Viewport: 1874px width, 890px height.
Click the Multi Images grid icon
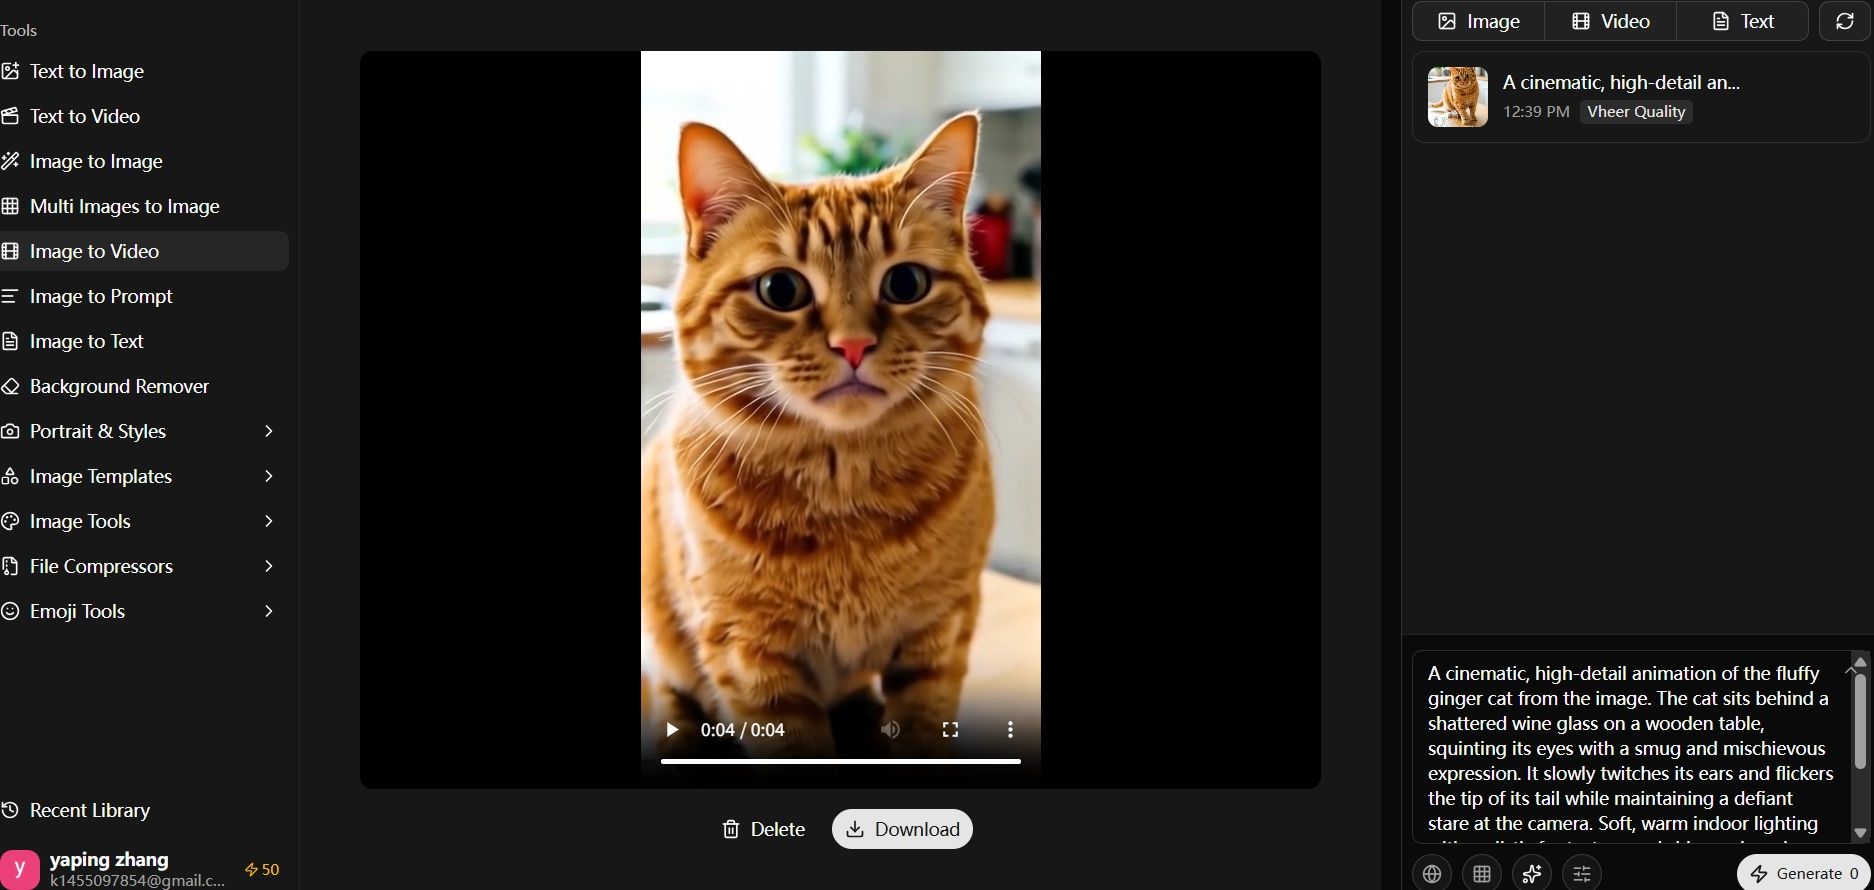tap(10, 206)
